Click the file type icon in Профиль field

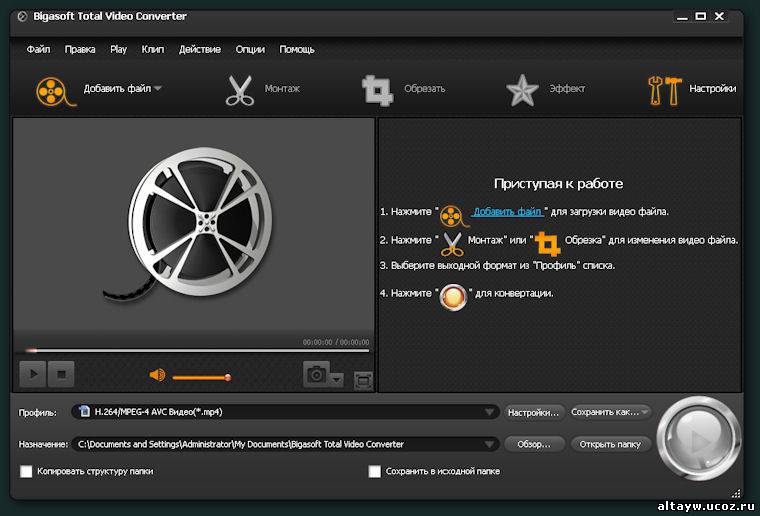[84, 411]
